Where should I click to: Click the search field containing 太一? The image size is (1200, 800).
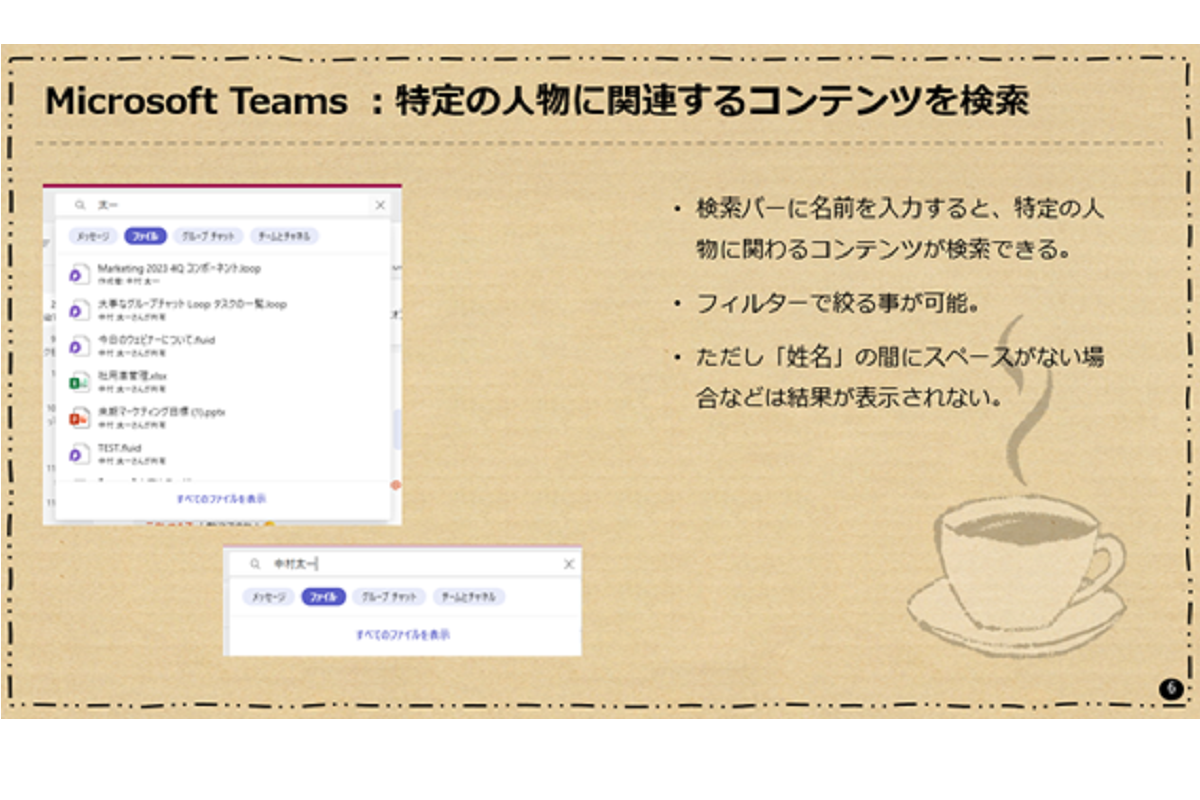[x=224, y=205]
